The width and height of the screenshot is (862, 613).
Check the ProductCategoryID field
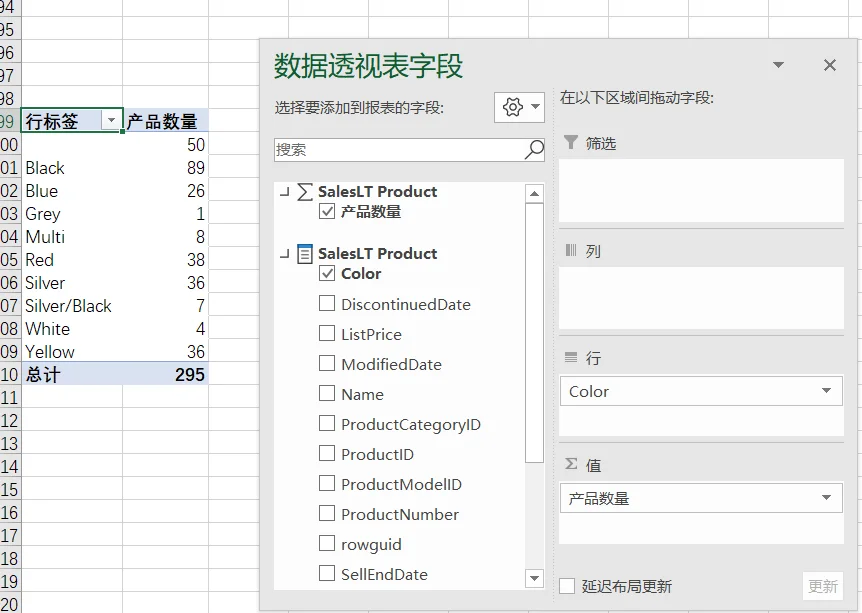[x=327, y=423]
